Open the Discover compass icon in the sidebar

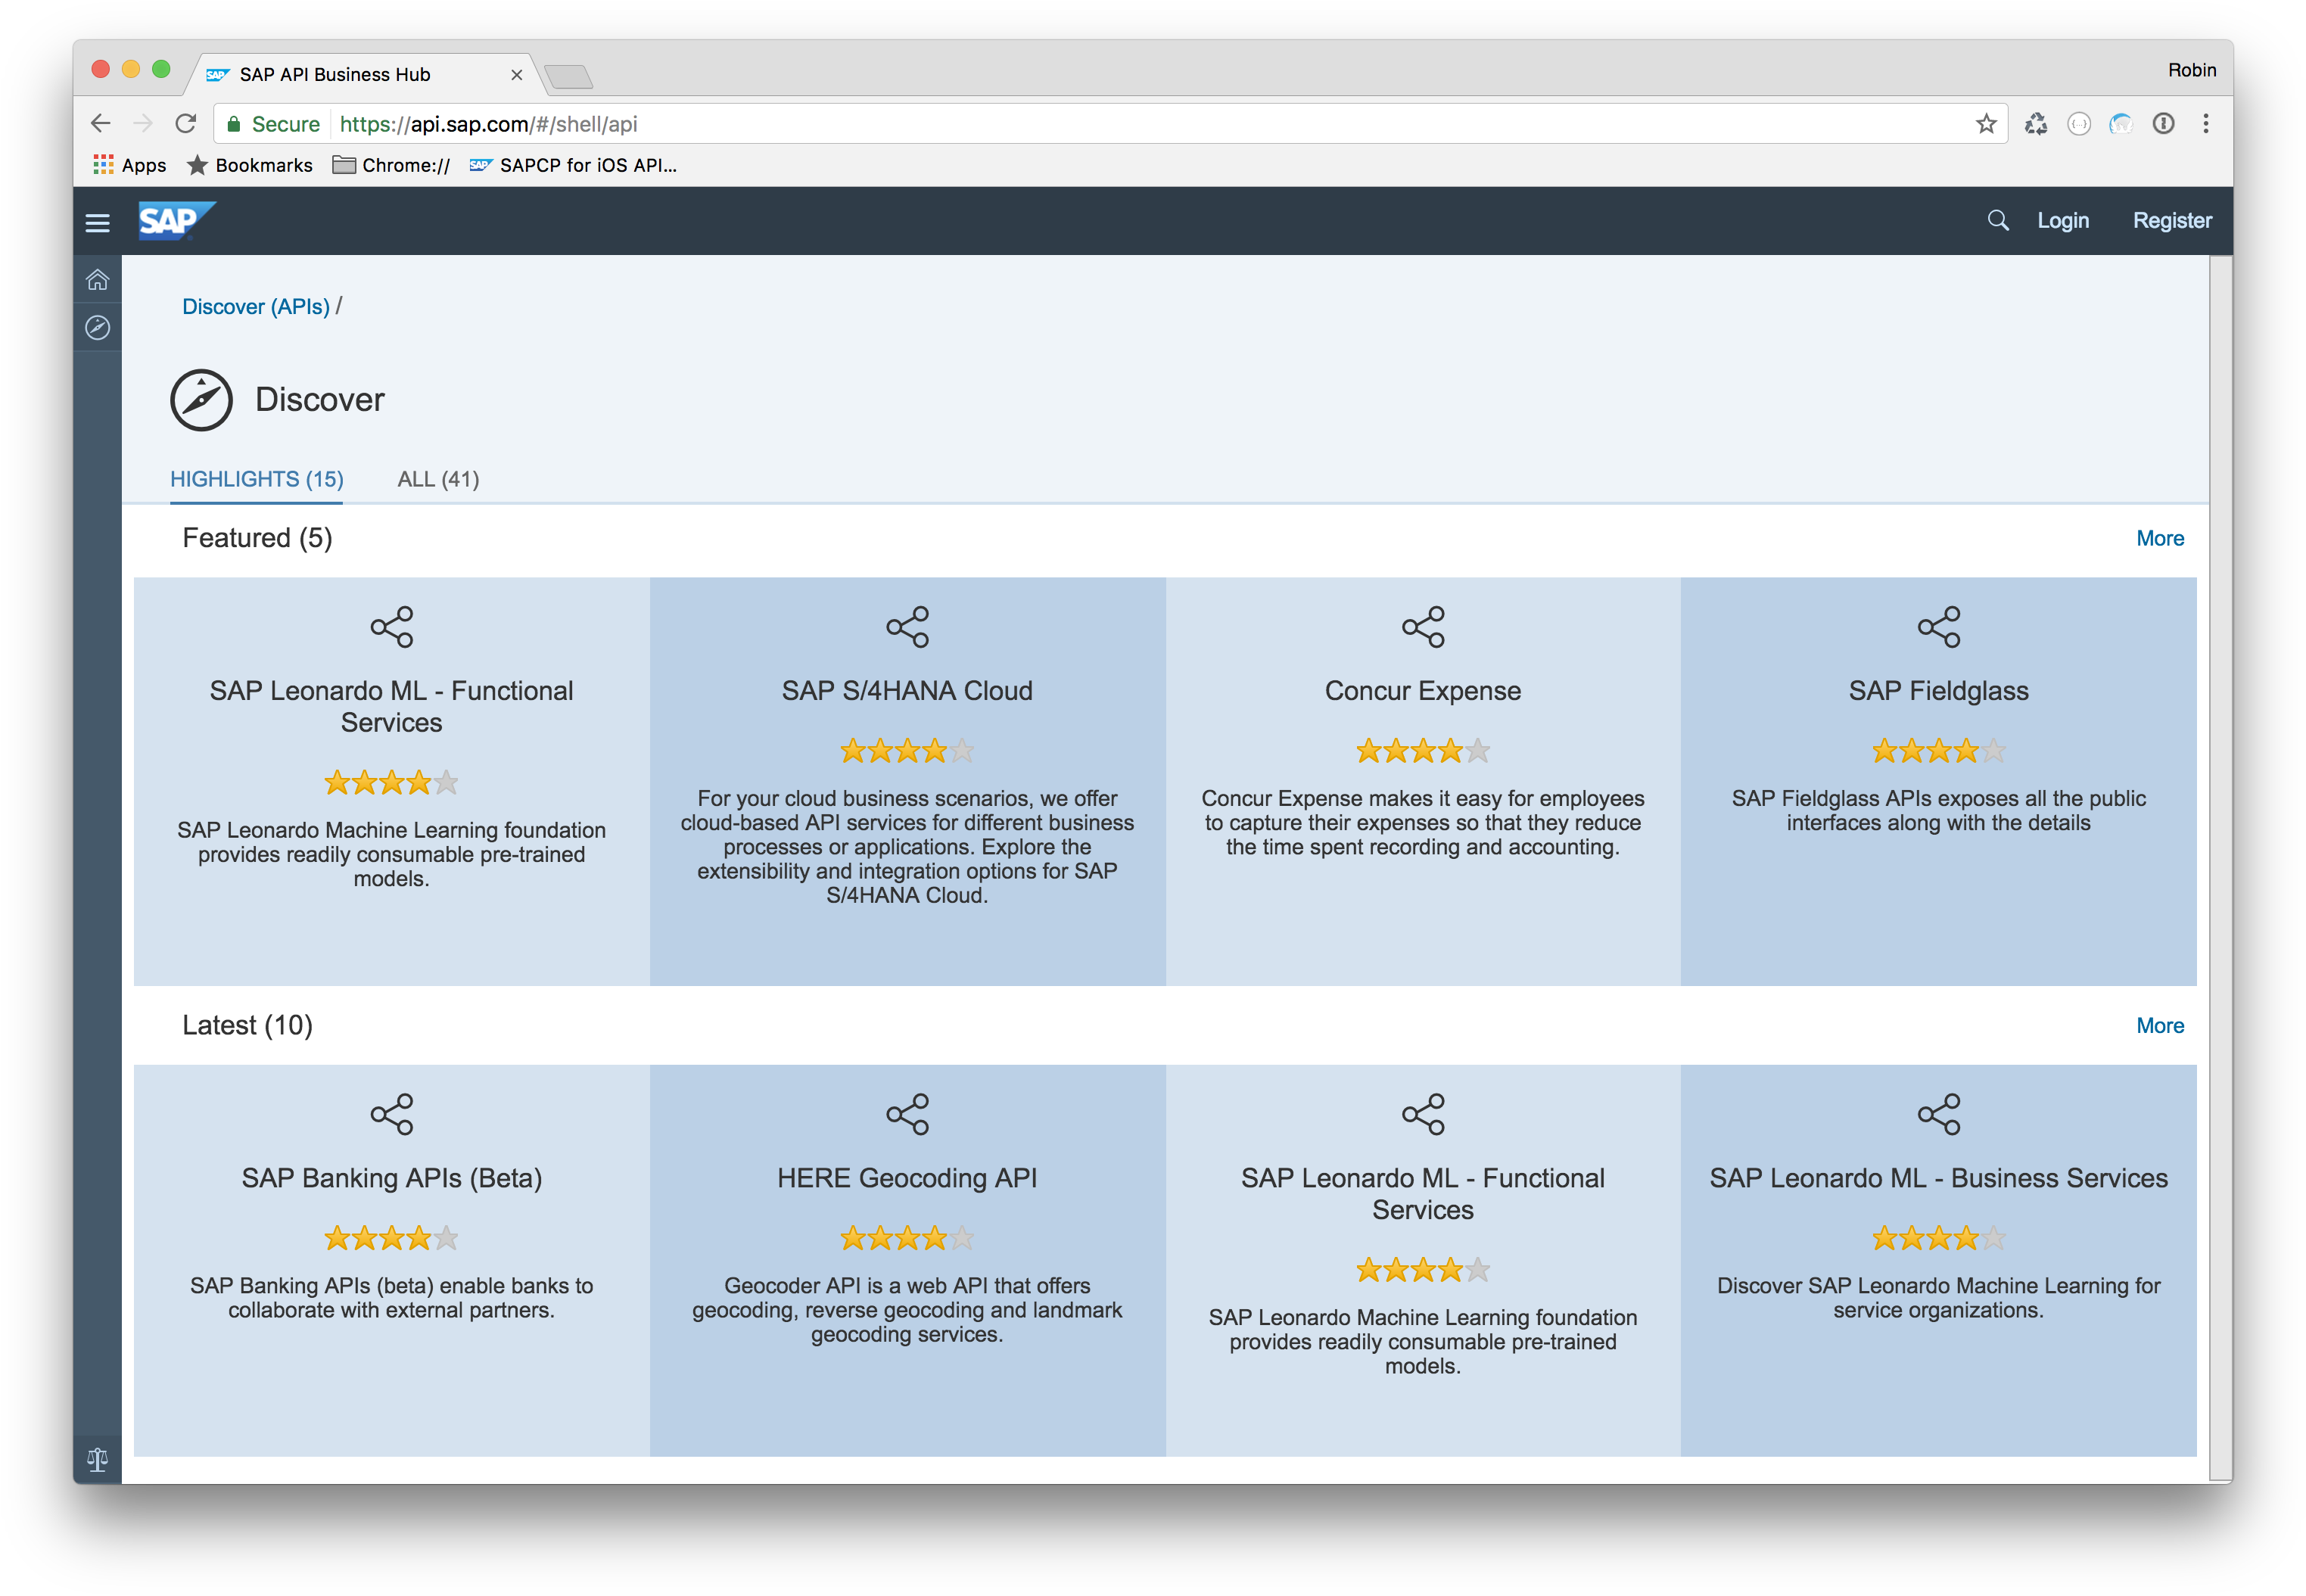tap(97, 328)
